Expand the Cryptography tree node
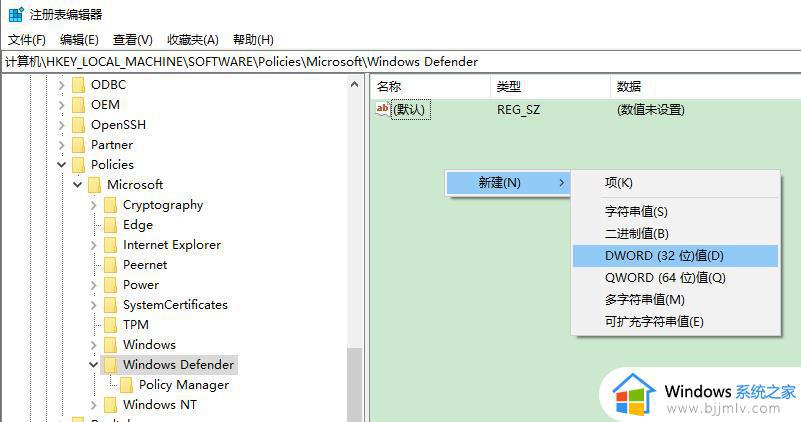Viewport: 801px width, 422px height. coord(93,205)
